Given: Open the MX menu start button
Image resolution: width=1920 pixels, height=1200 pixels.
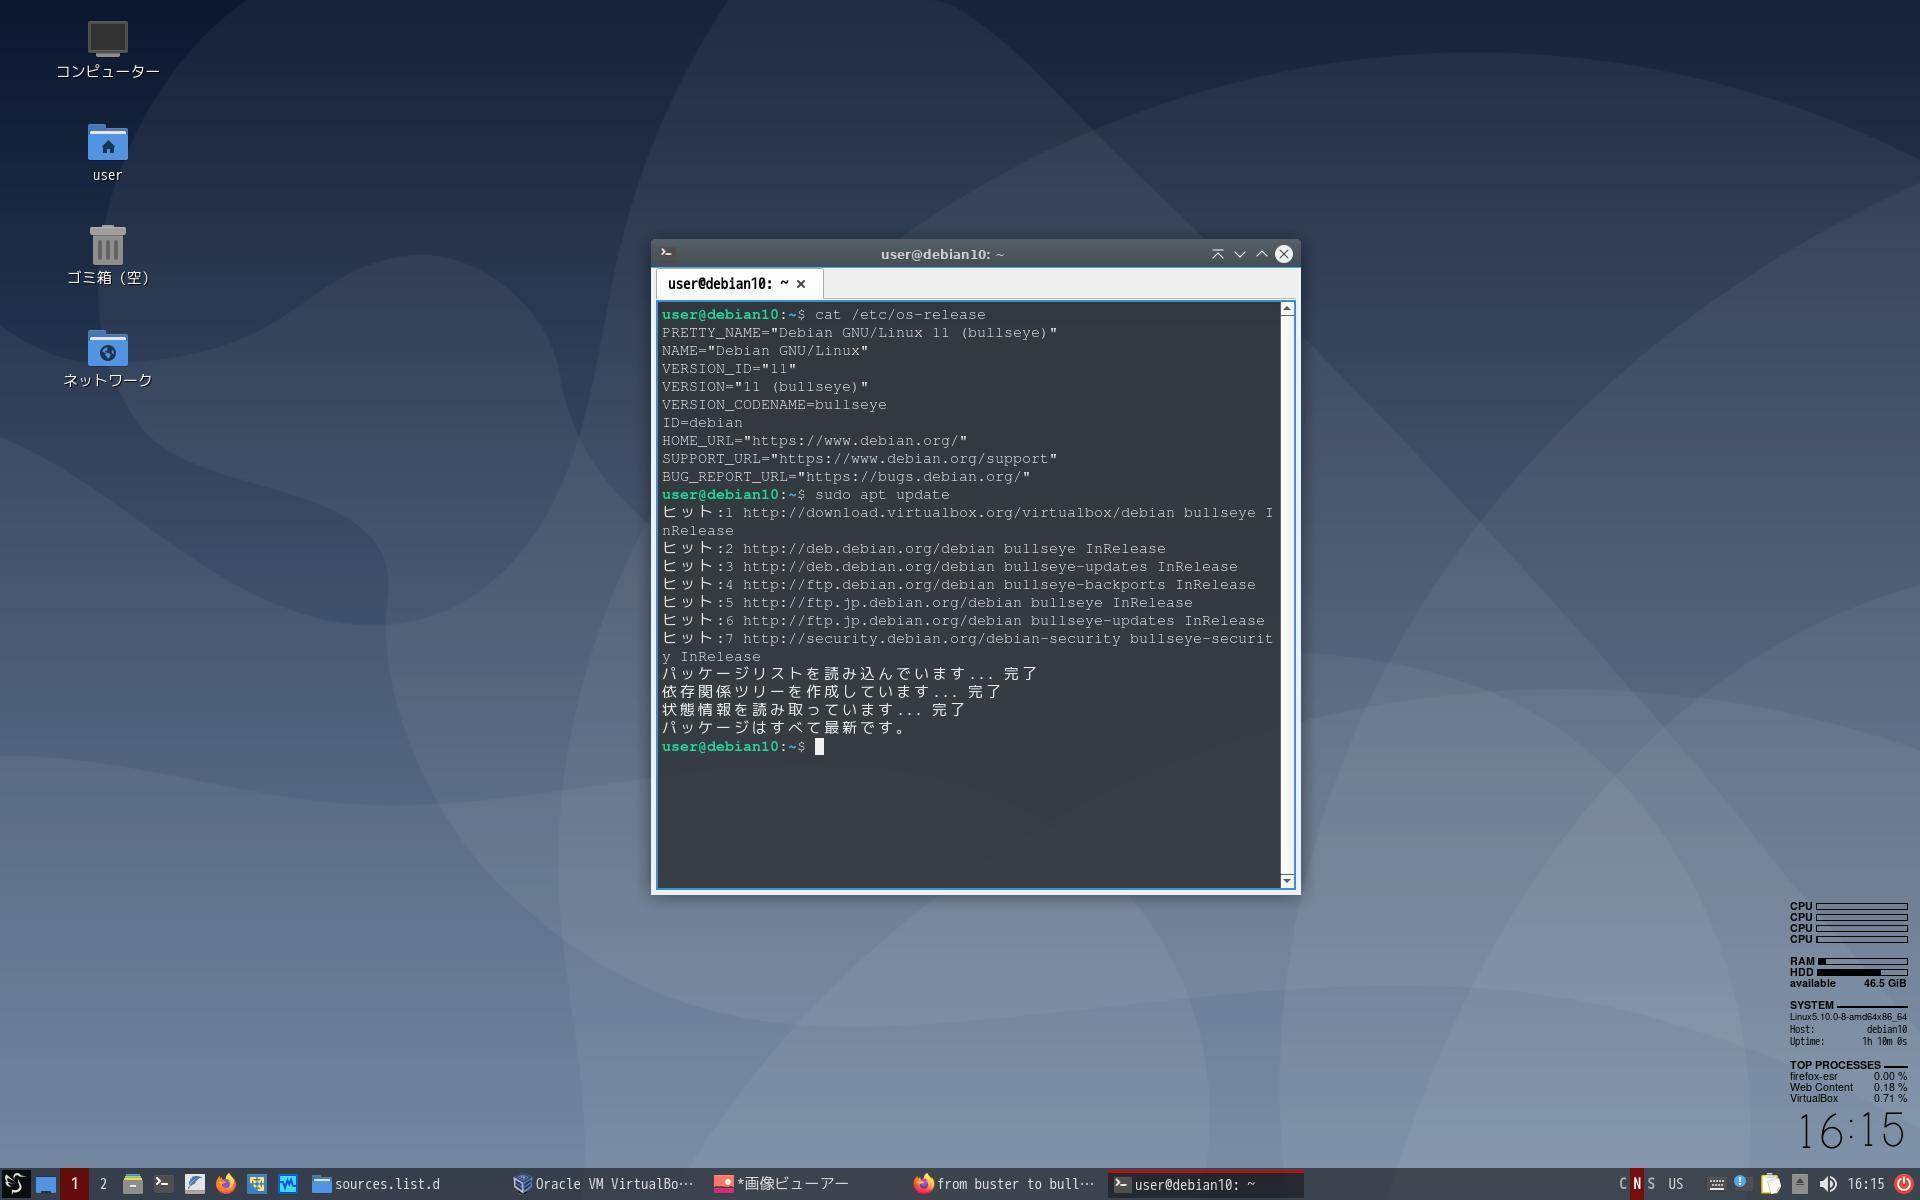Looking at the screenshot, I should pos(15,1184).
